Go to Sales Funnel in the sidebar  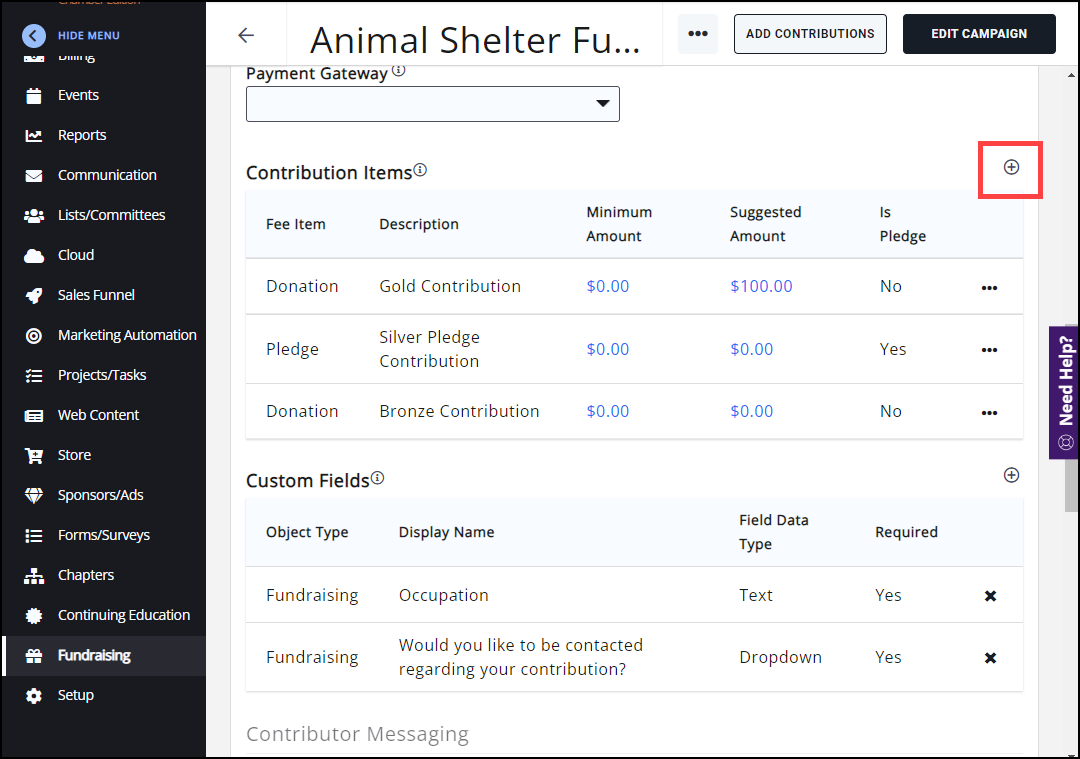pyautogui.click(x=96, y=295)
